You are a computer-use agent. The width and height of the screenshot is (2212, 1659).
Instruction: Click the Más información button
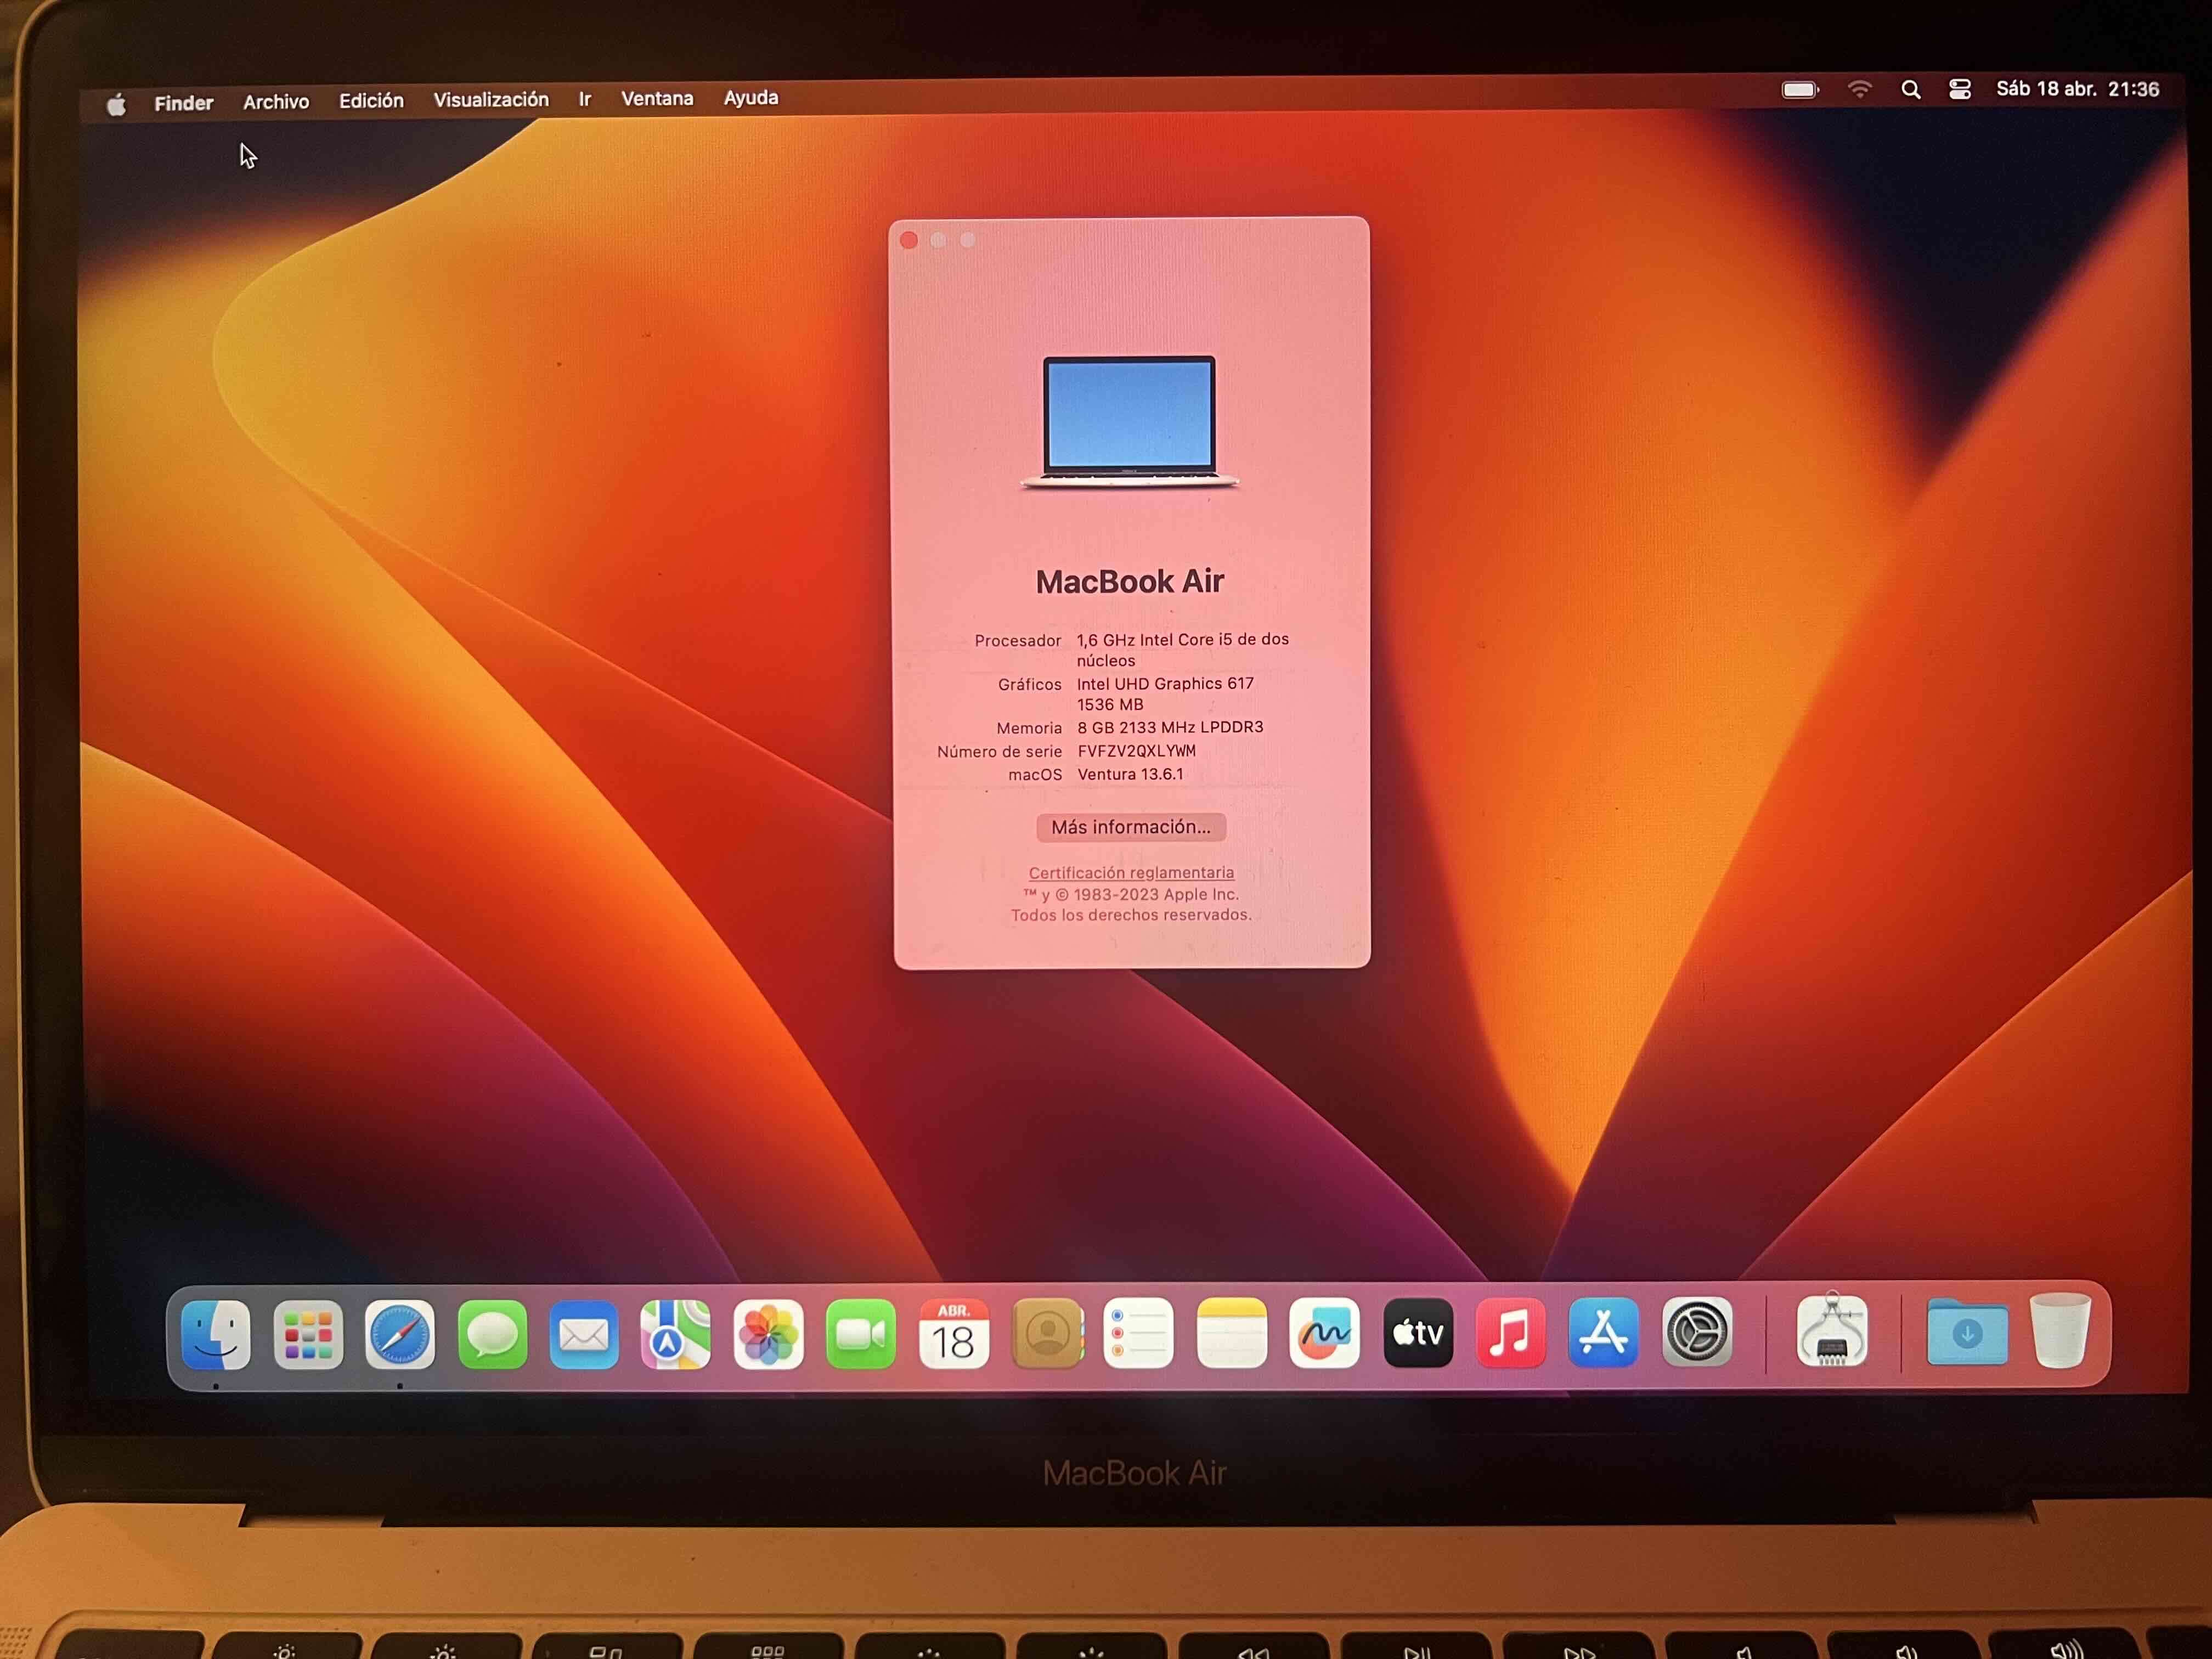click(x=1130, y=827)
